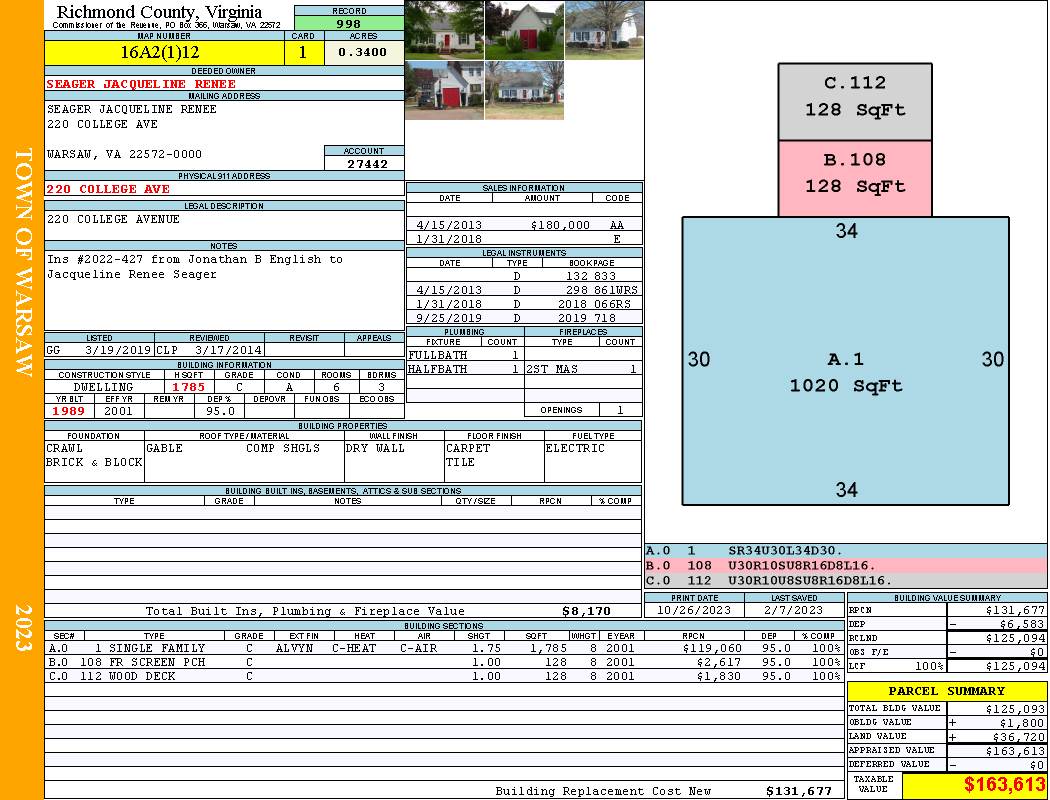Select the A.0 SINGLE FAMILY building section row
Viewport: 1050px width, 800px height.
tap(443, 648)
